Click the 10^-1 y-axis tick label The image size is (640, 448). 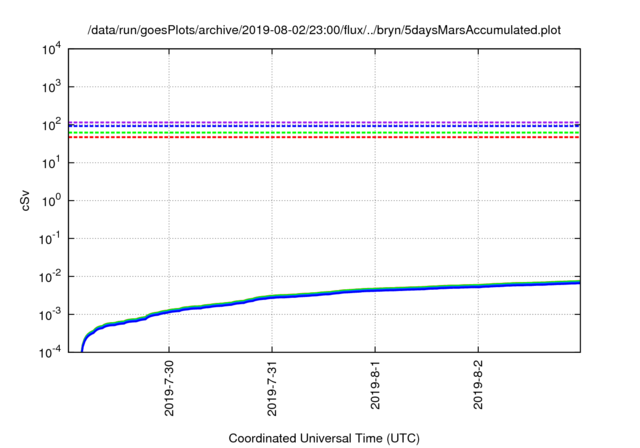tap(51, 239)
